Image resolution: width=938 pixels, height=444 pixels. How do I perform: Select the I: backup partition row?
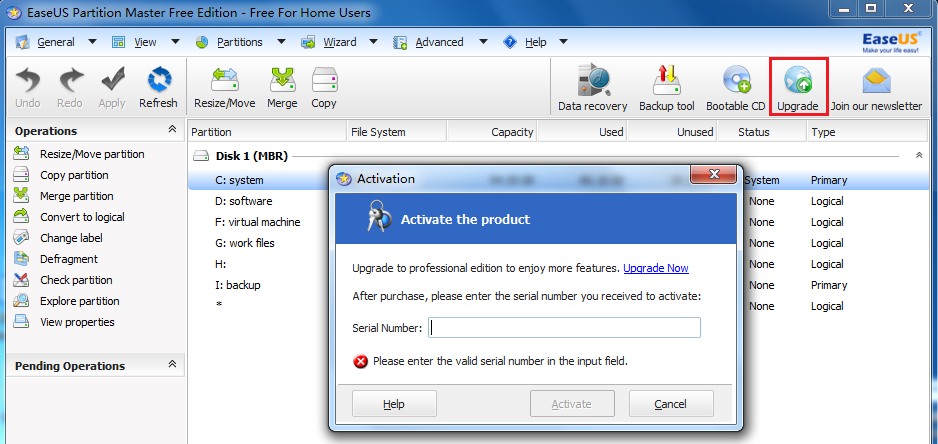(238, 285)
